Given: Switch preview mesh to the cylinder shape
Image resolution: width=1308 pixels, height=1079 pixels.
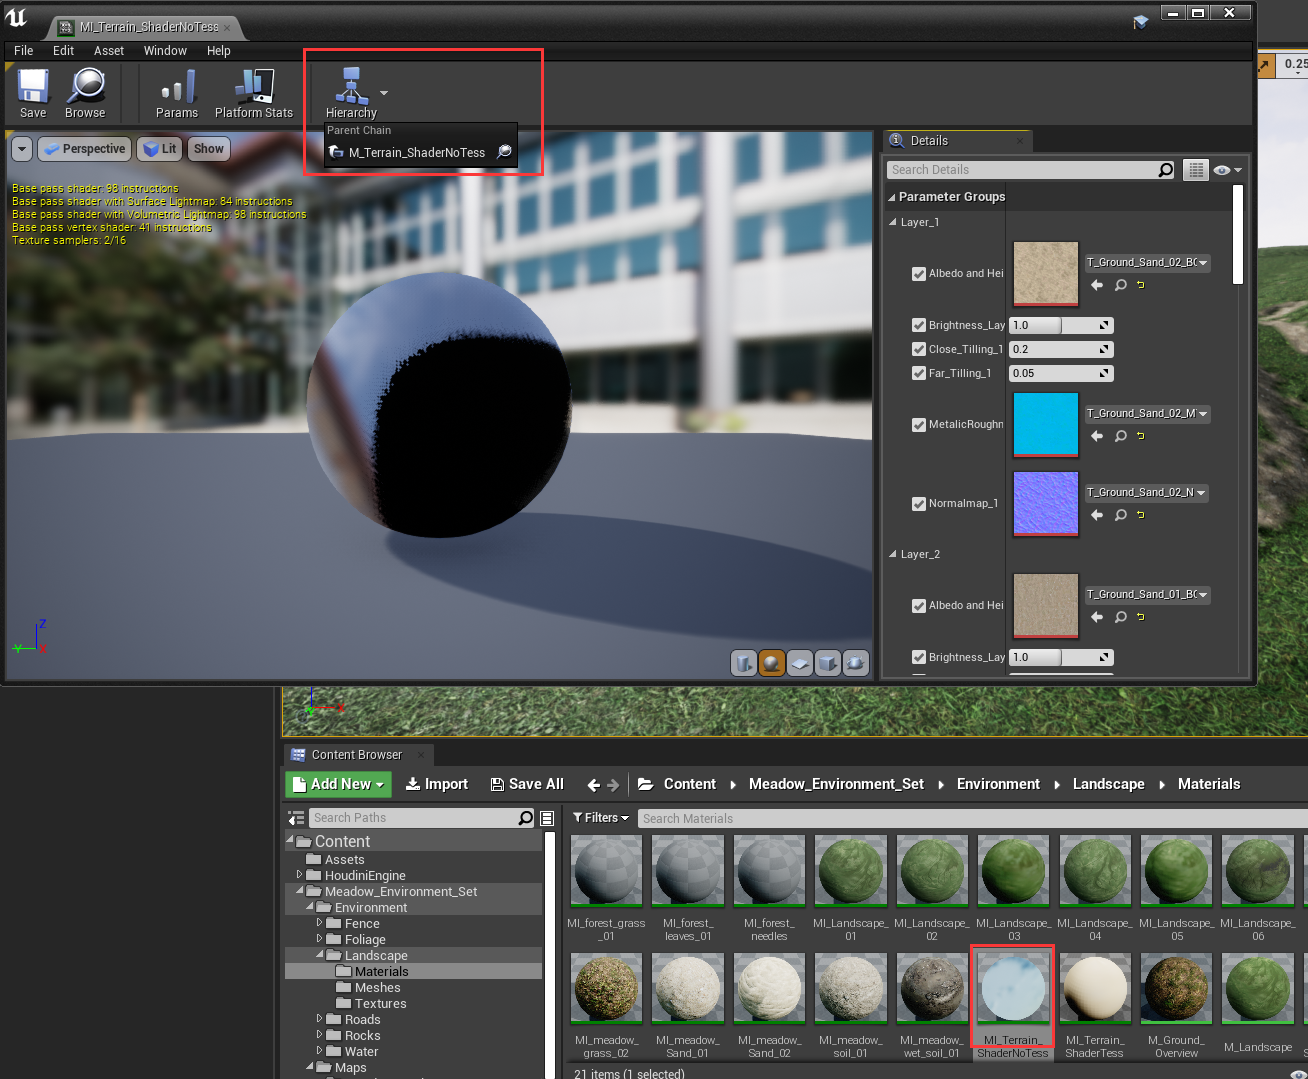Looking at the screenshot, I should pos(743,662).
